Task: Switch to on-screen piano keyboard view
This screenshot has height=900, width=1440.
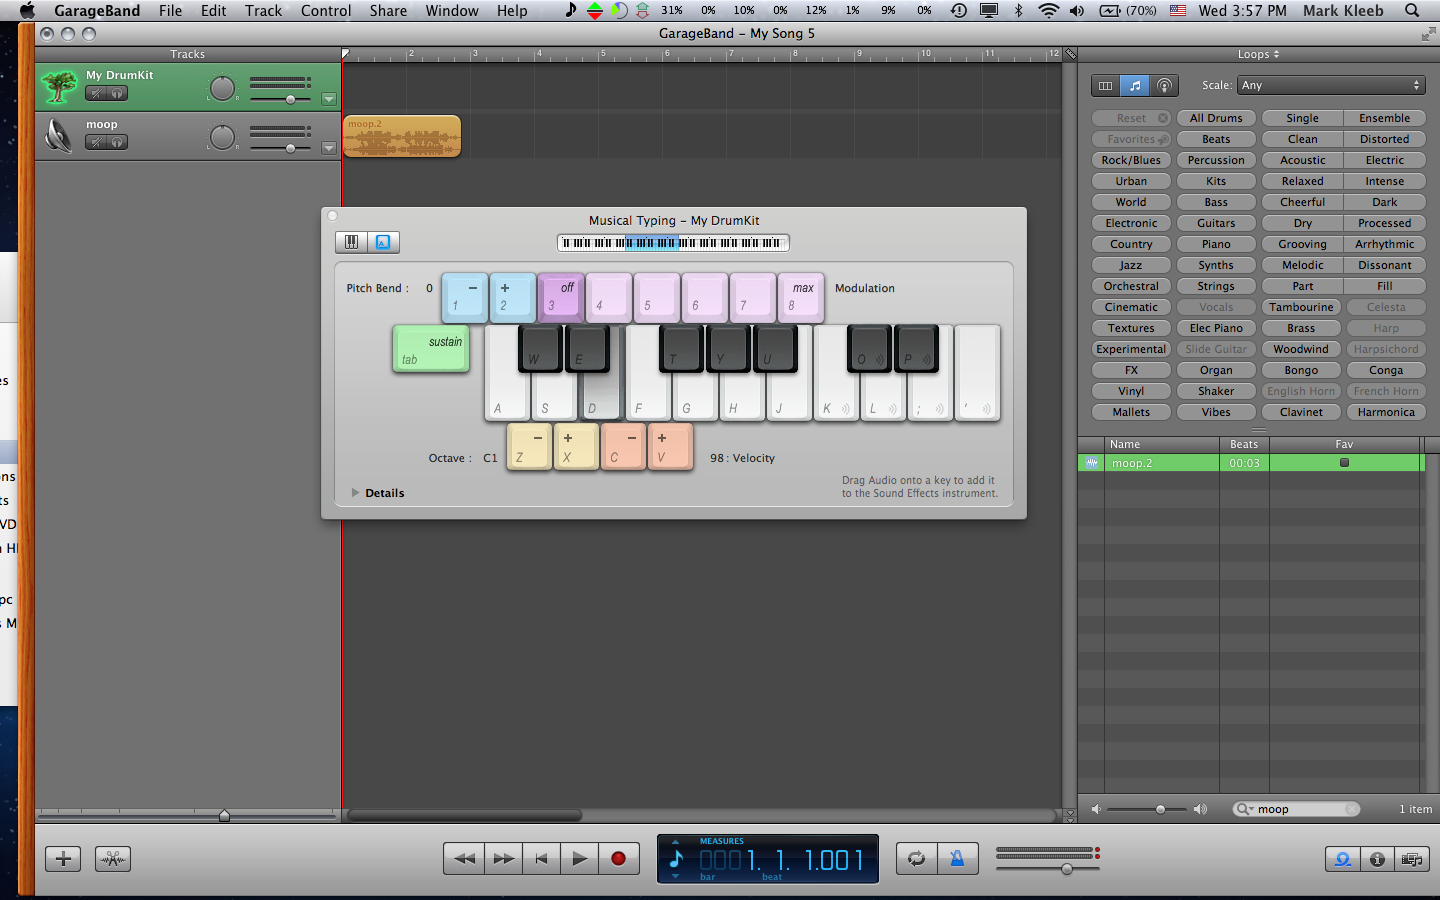Action: 351,242
